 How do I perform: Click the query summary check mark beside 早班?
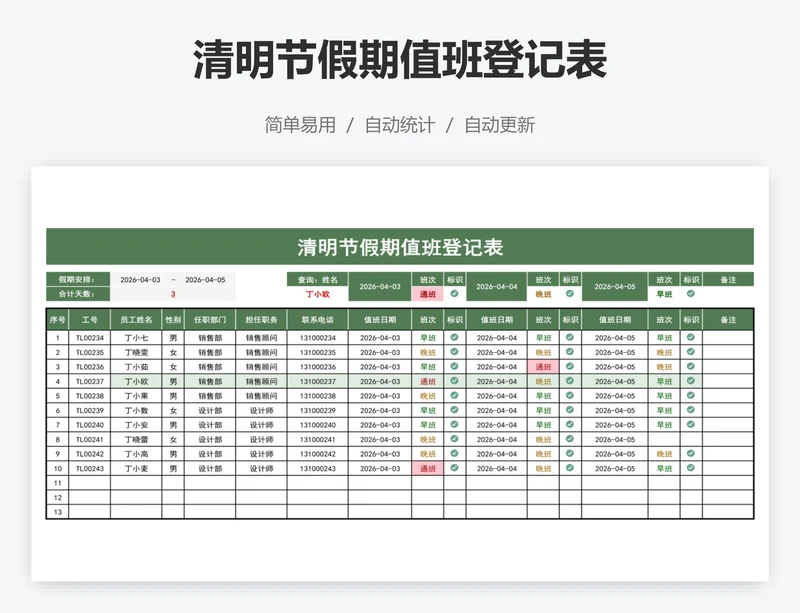[690, 294]
